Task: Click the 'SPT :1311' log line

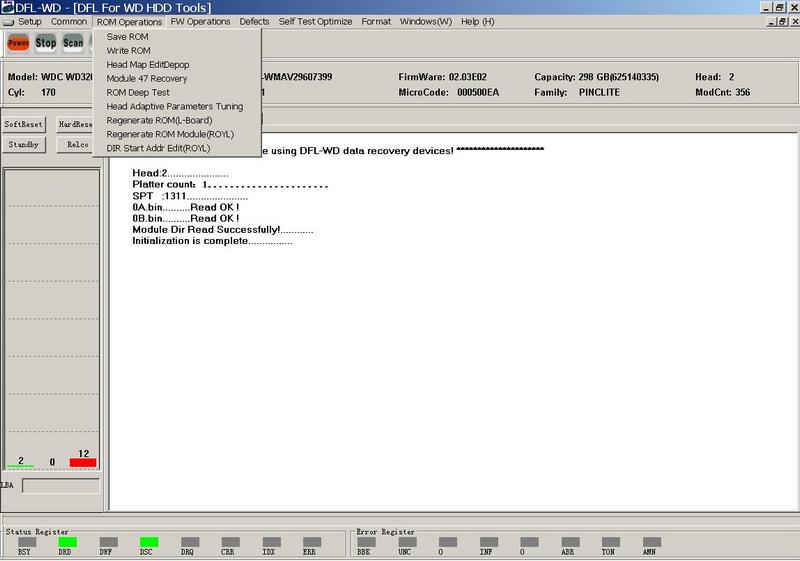Action: click(190, 196)
